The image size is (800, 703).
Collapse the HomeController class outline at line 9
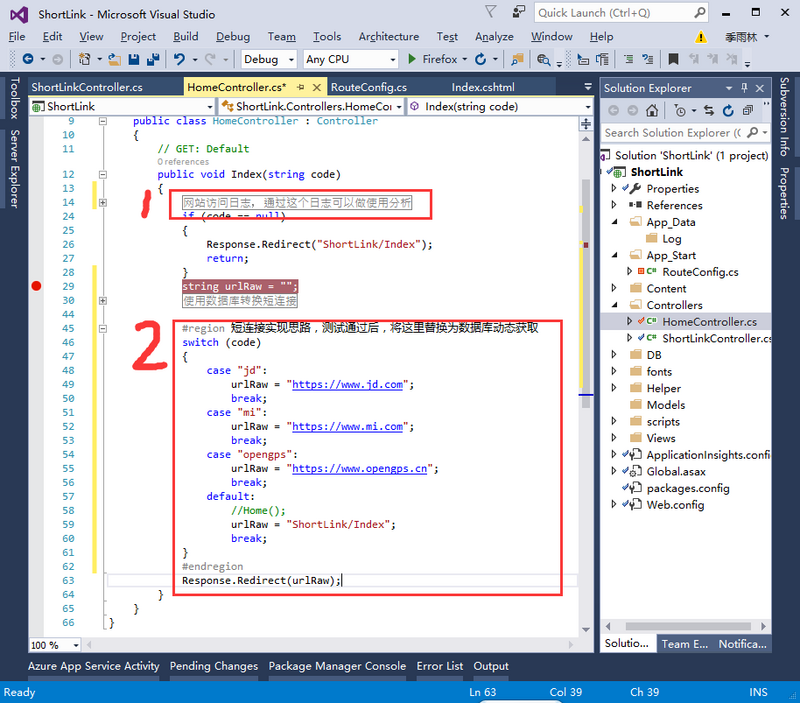pos(103,121)
